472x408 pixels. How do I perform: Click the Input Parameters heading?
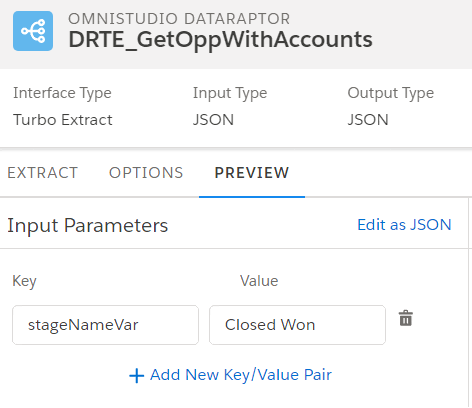88,226
